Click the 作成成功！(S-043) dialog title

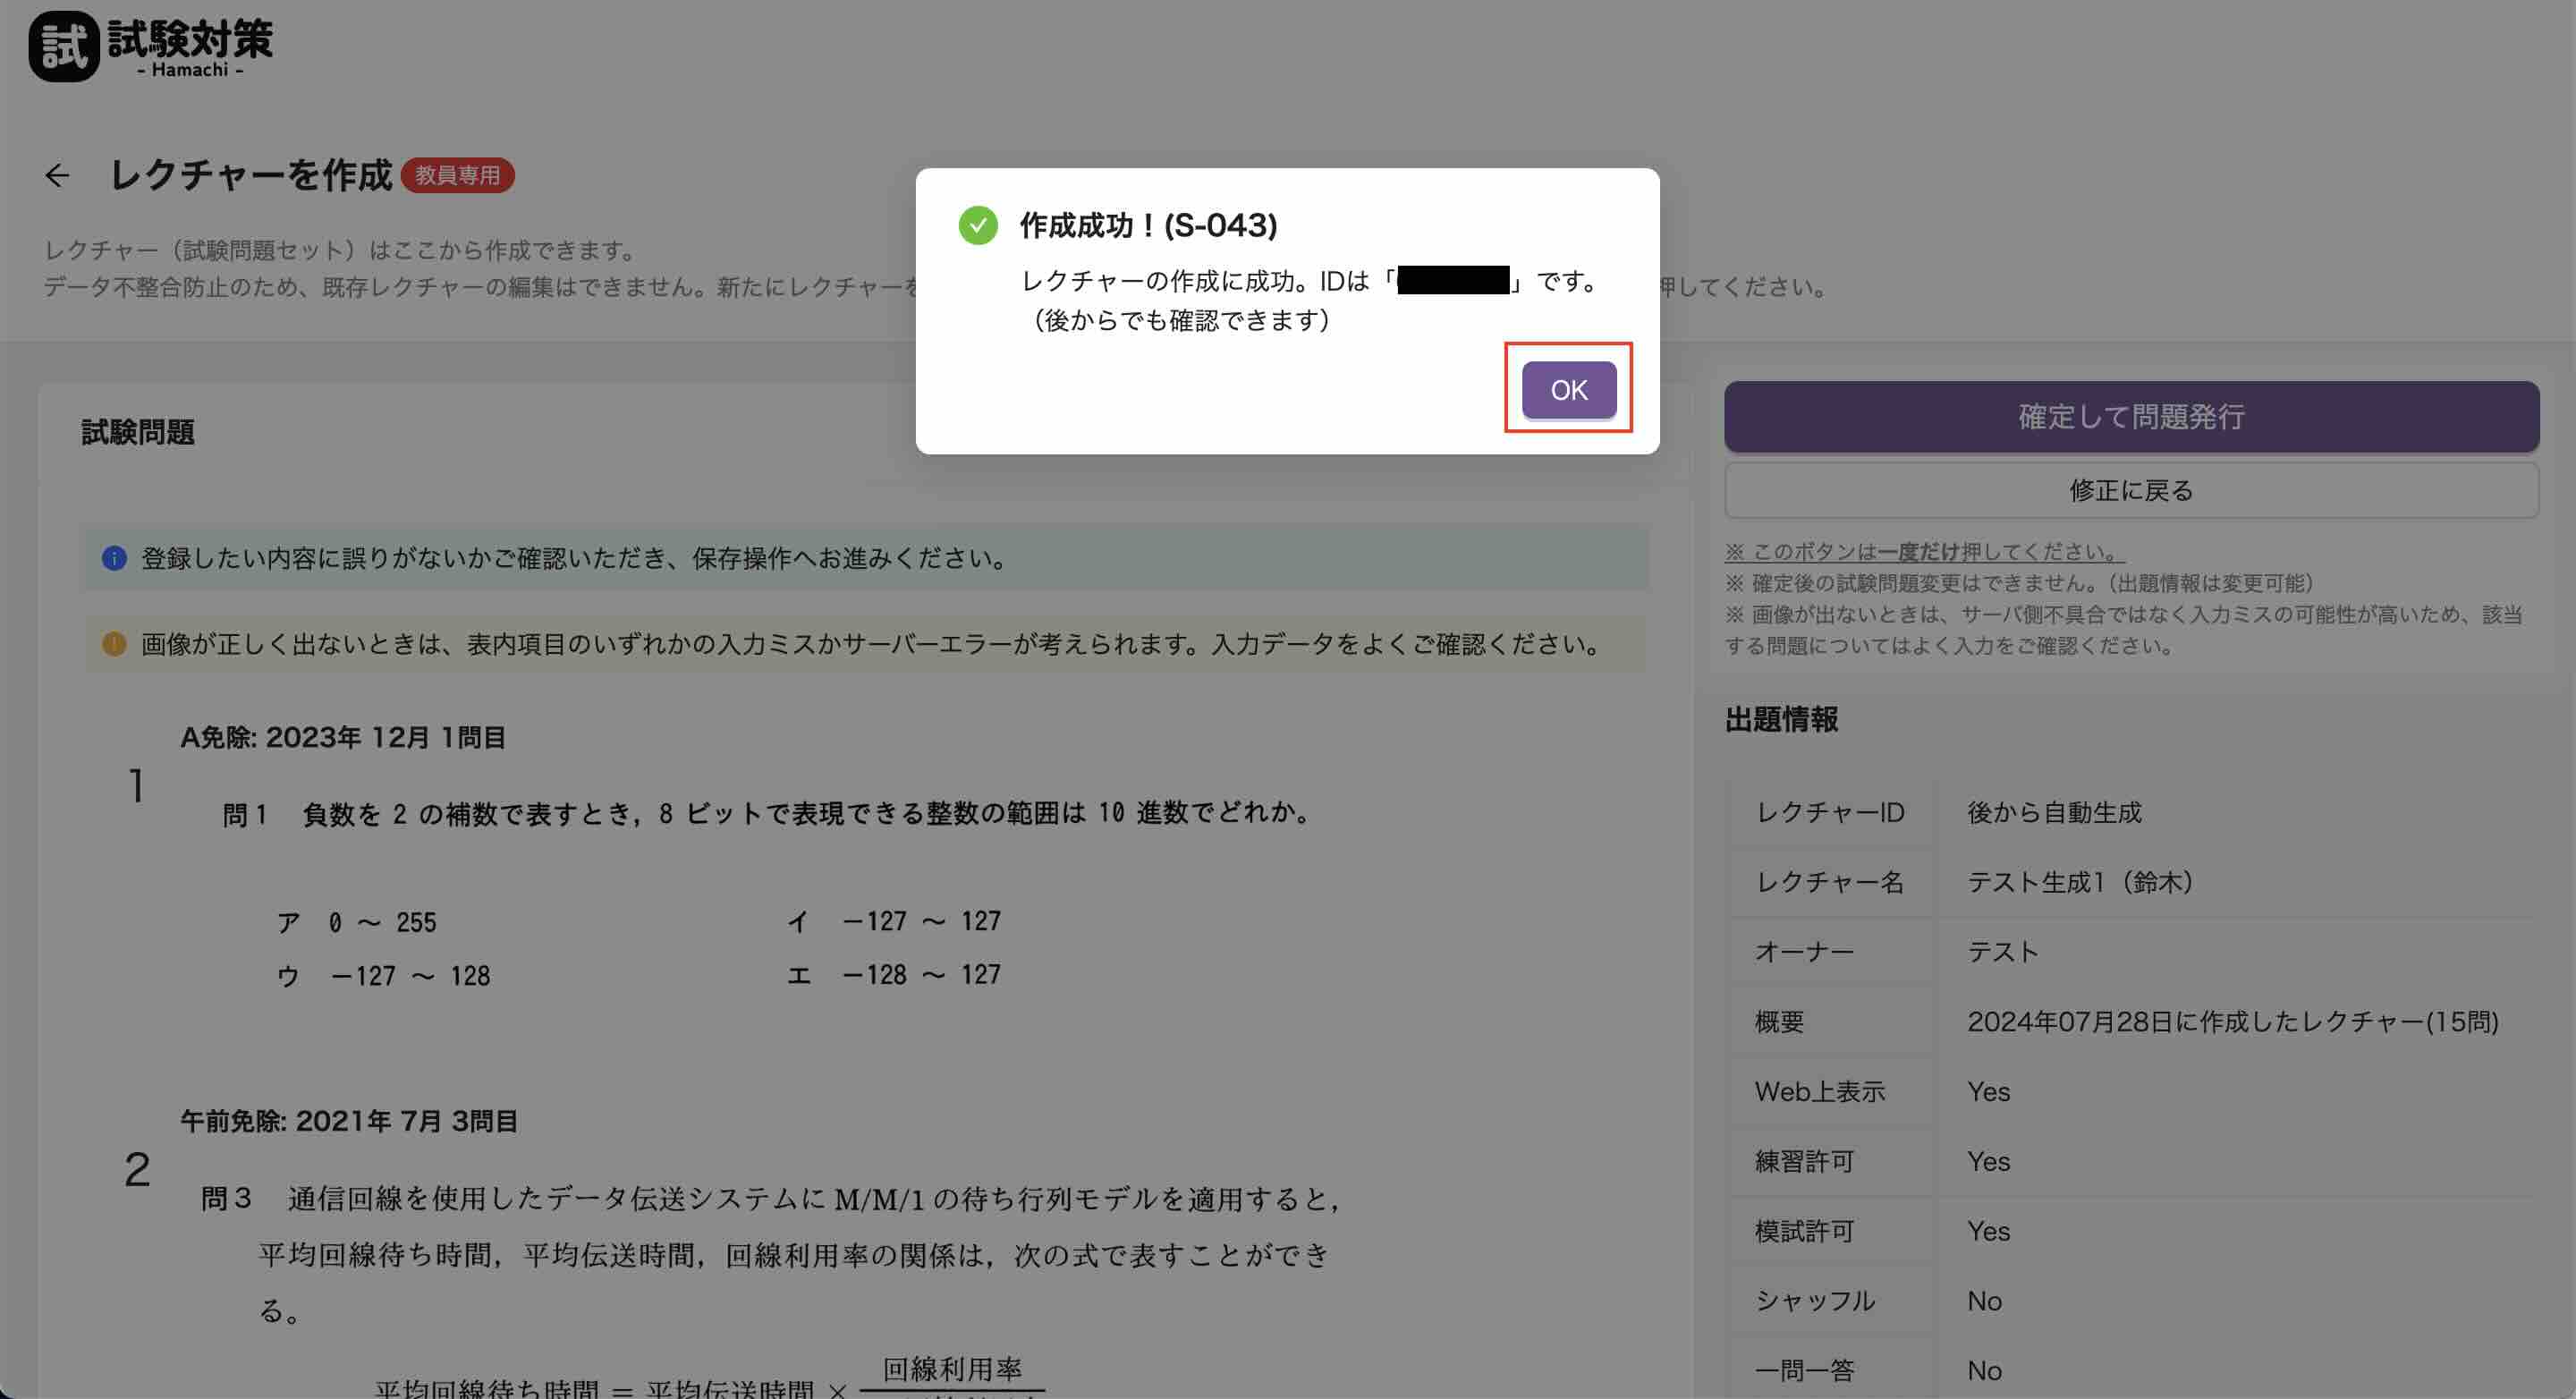(x=1148, y=225)
